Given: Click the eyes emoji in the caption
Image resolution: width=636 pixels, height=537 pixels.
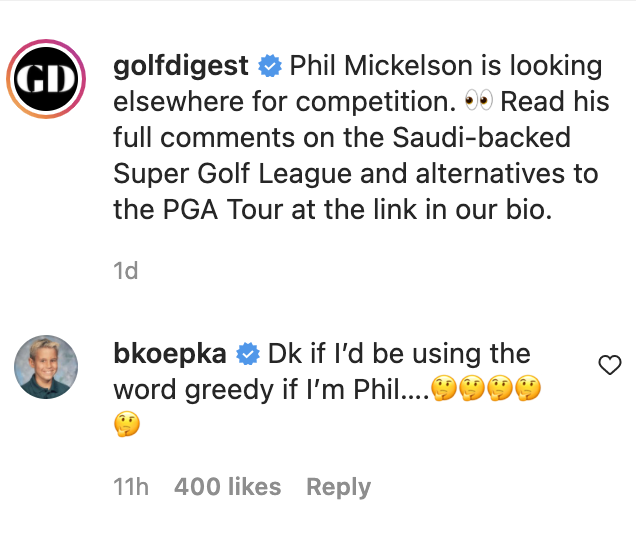Looking at the screenshot, I should tap(480, 104).
